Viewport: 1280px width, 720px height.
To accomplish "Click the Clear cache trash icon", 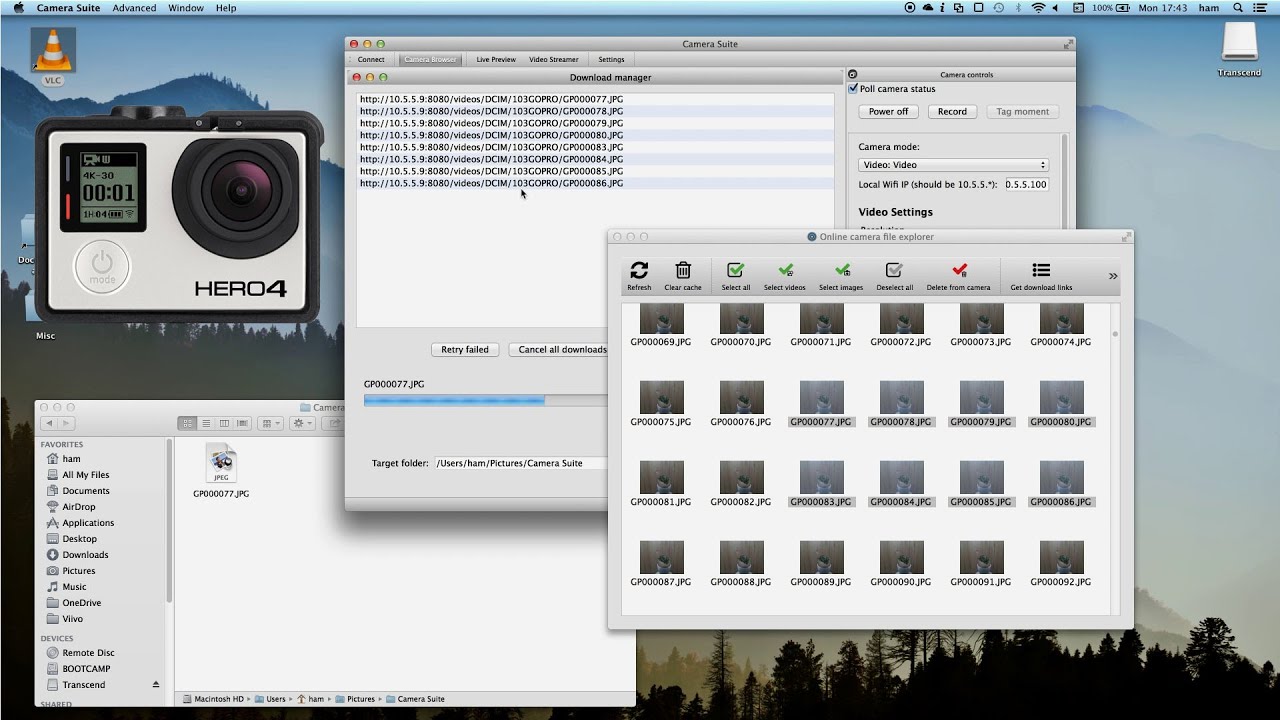I will point(683,270).
